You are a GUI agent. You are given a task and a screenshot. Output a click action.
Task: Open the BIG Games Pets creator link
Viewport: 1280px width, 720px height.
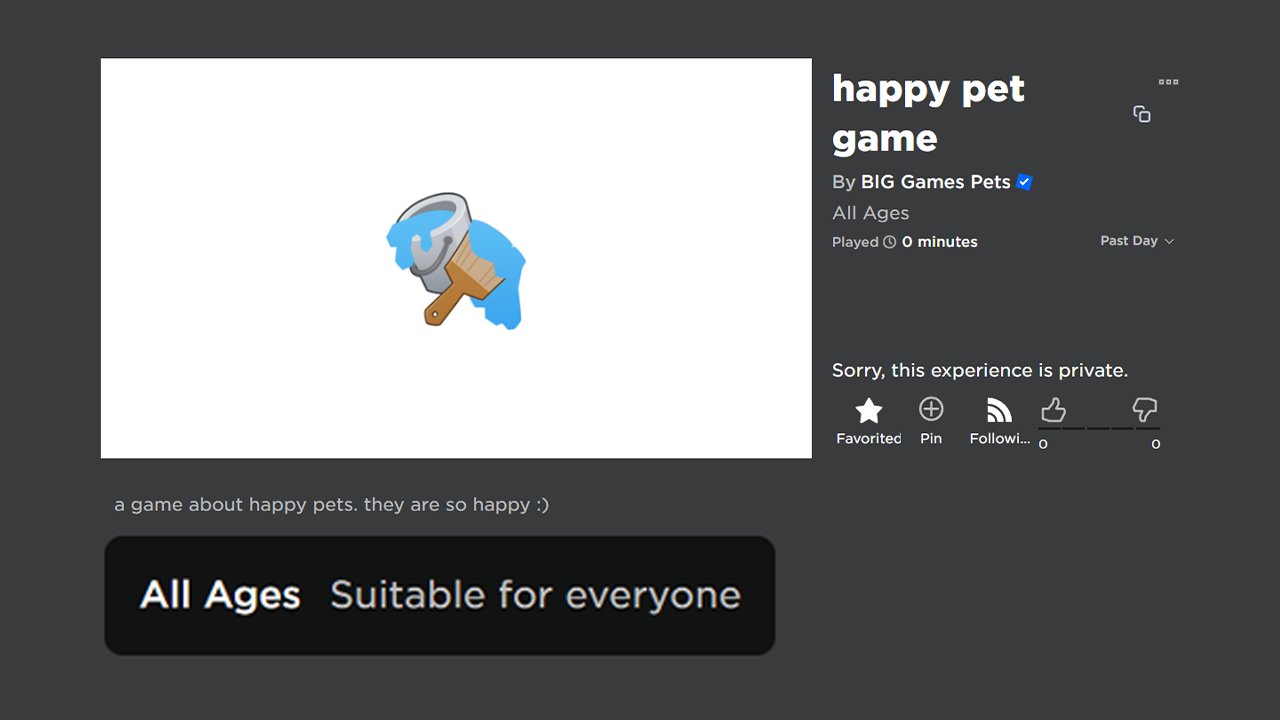(936, 182)
